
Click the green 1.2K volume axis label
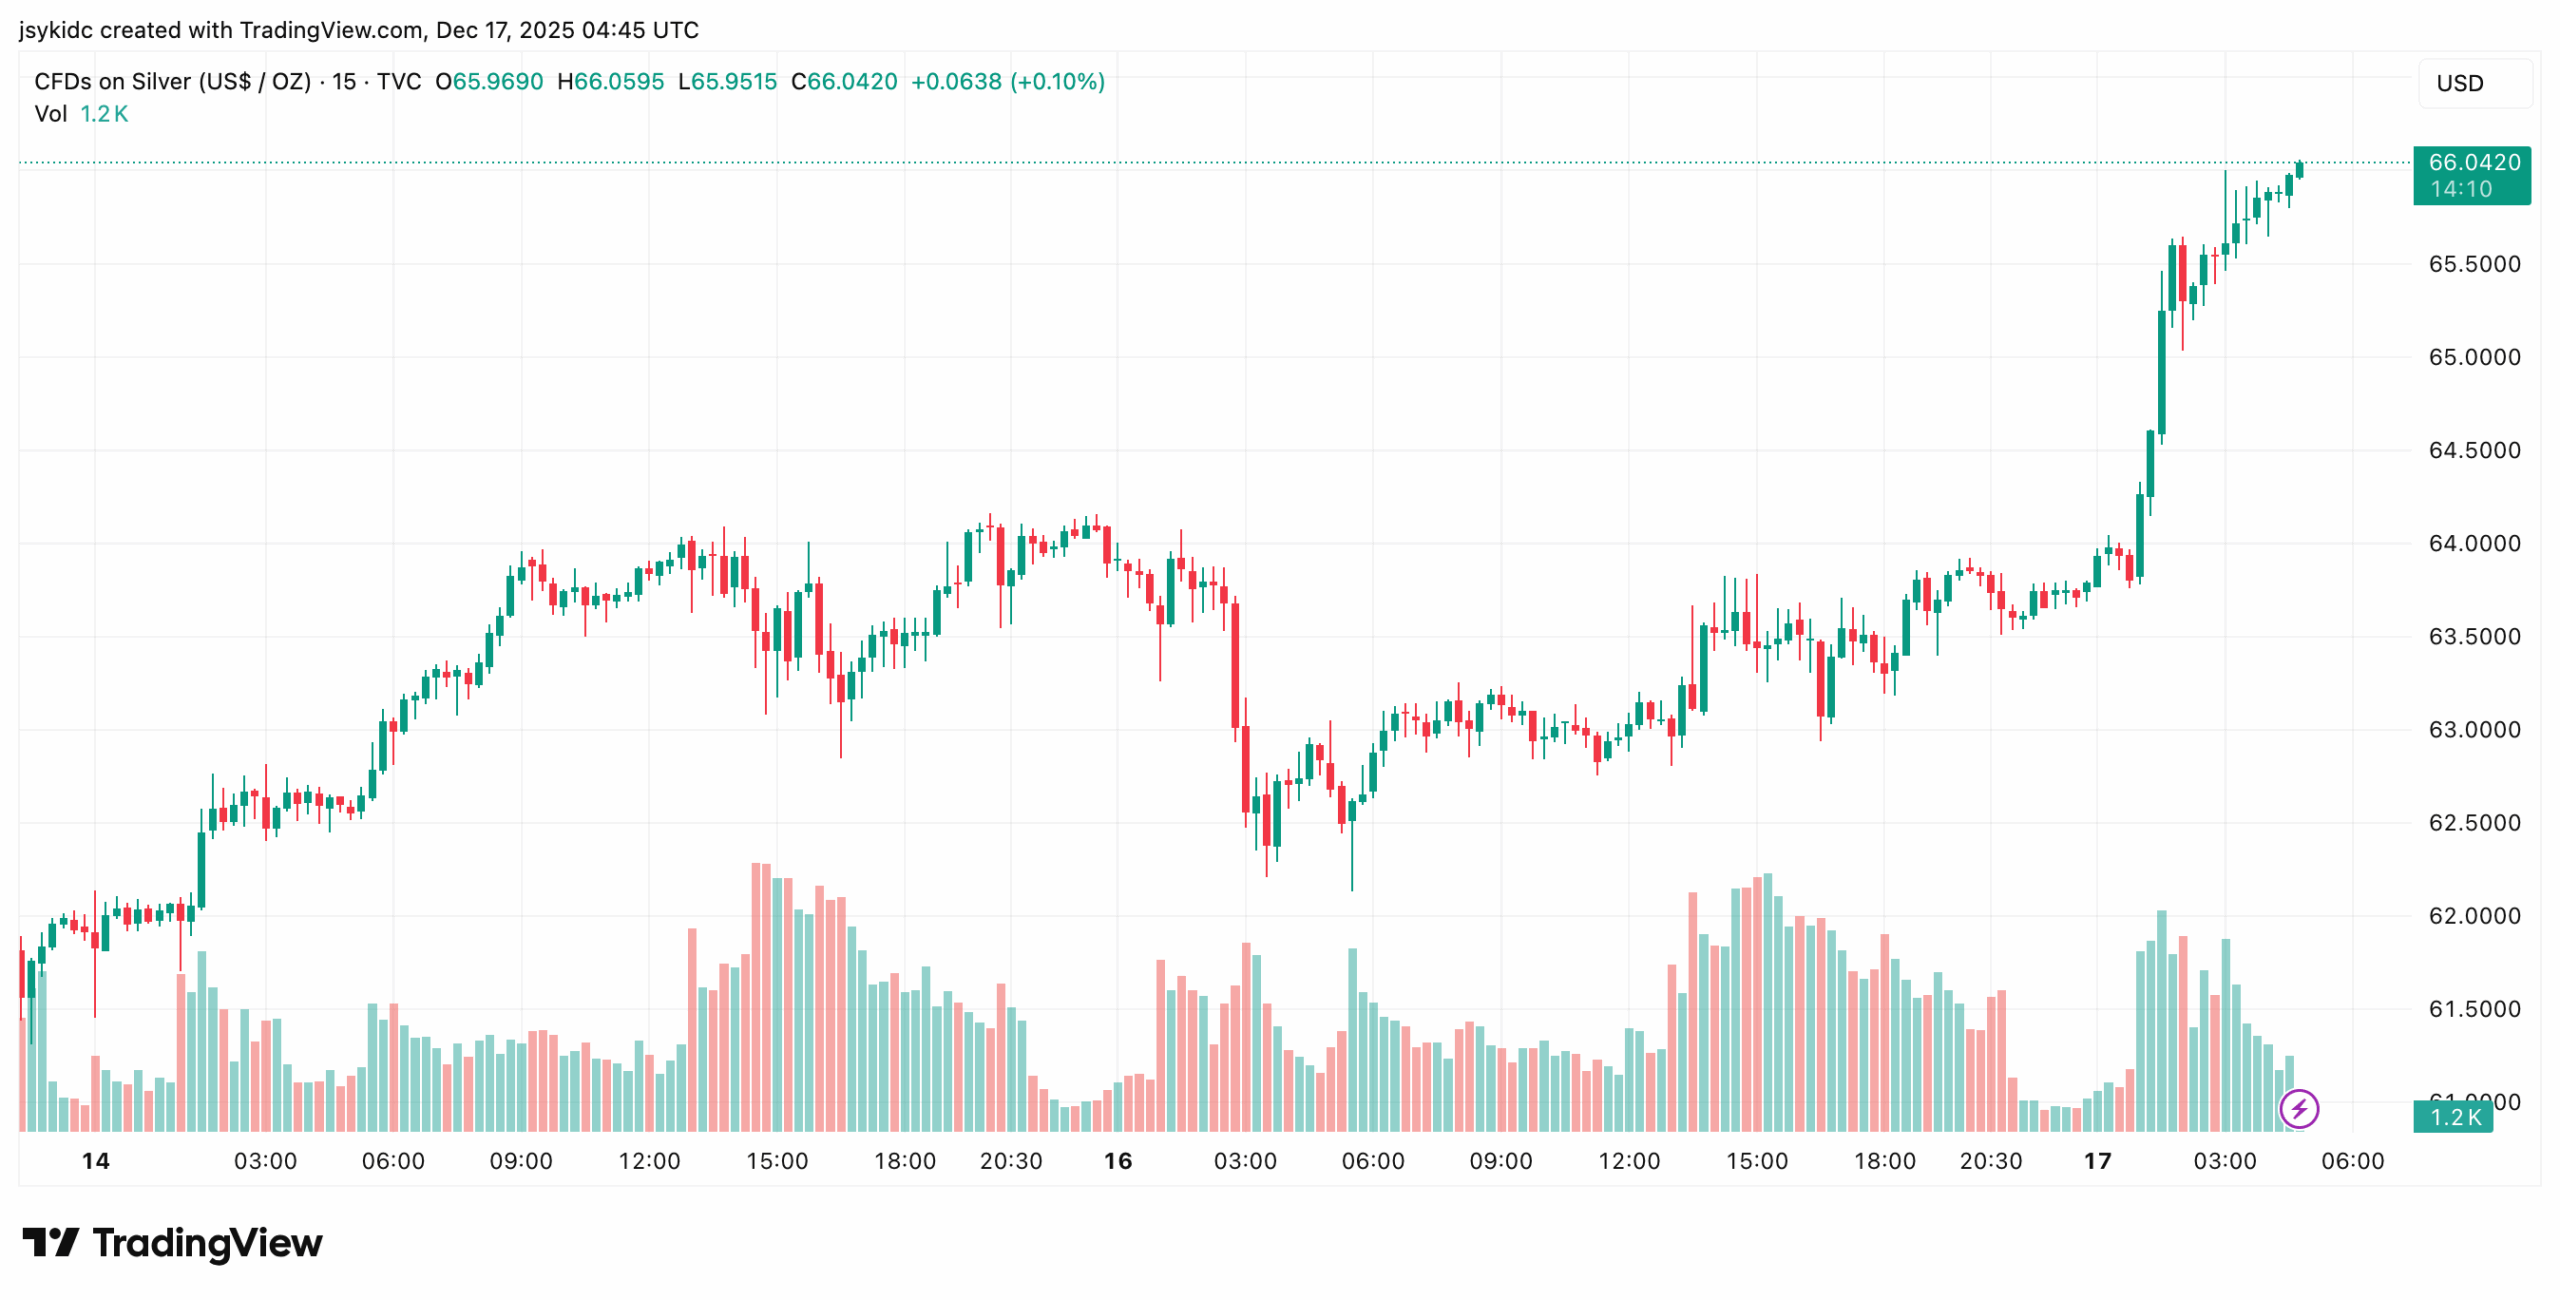pyautogui.click(x=2455, y=1117)
